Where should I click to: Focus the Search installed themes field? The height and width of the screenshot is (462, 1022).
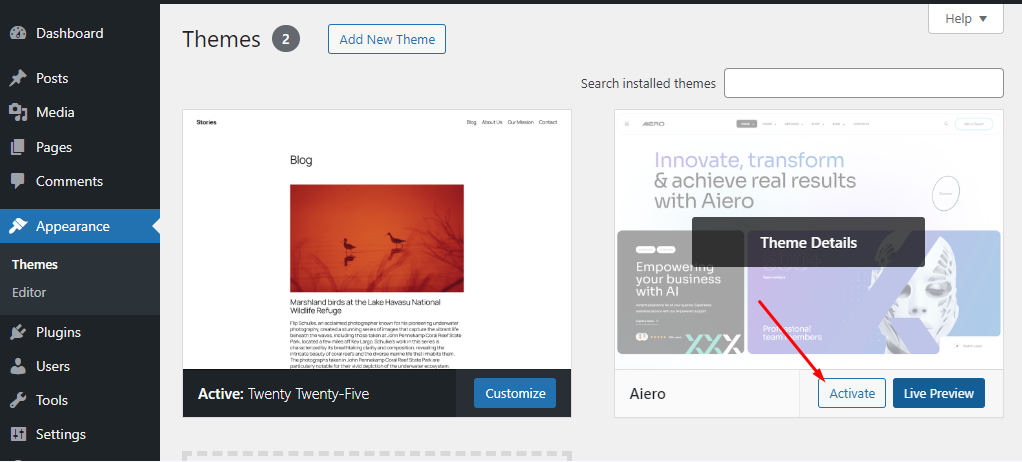point(864,83)
